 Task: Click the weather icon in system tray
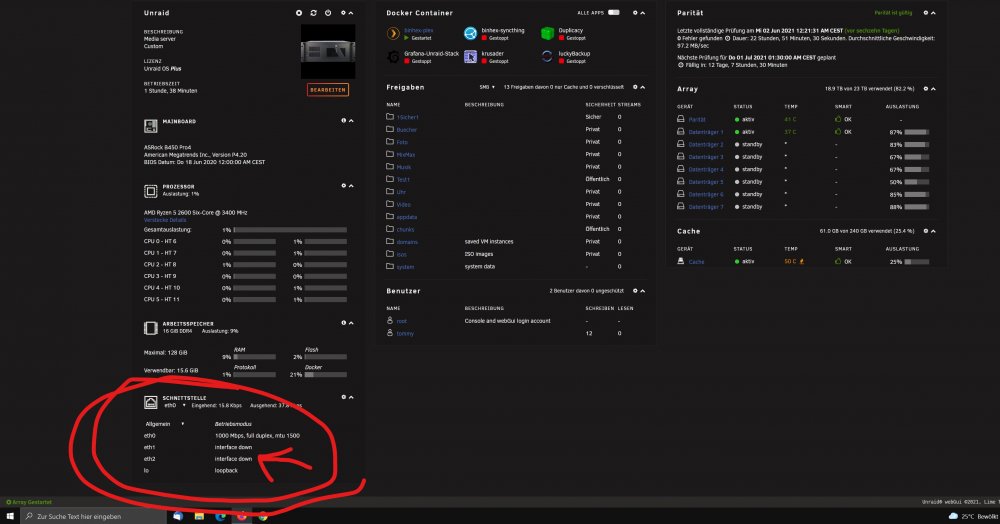[953, 516]
